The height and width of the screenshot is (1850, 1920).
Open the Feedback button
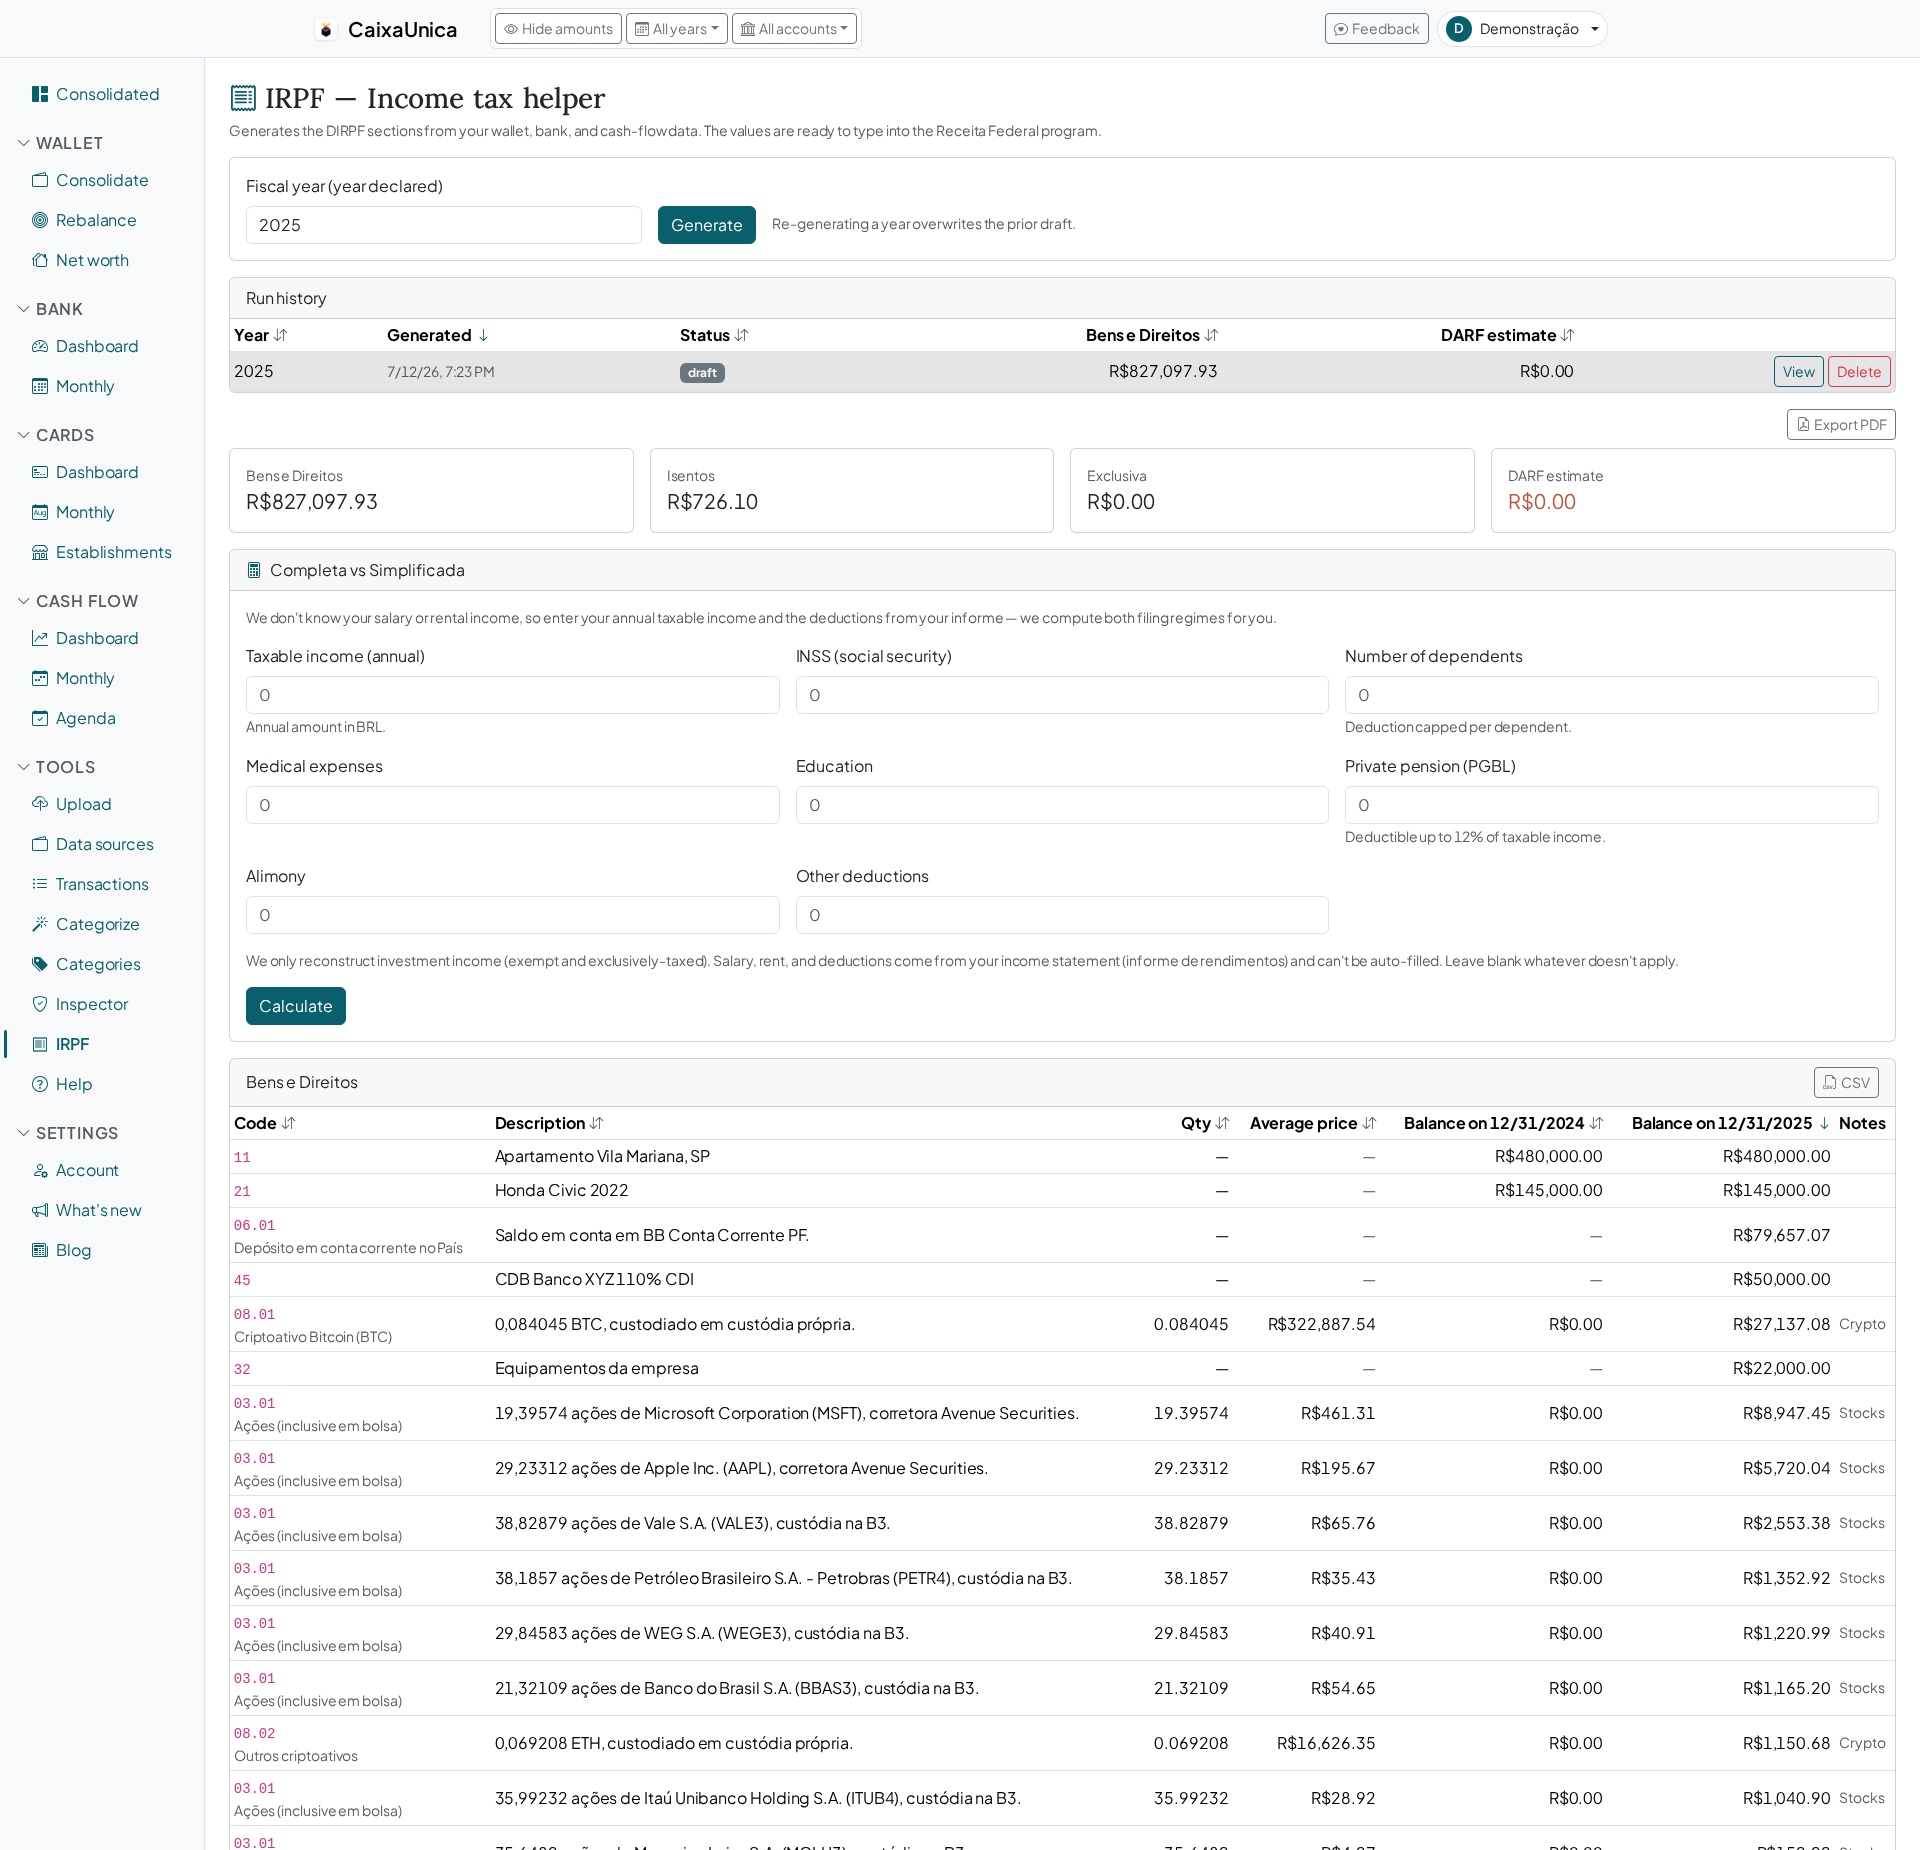click(1376, 29)
